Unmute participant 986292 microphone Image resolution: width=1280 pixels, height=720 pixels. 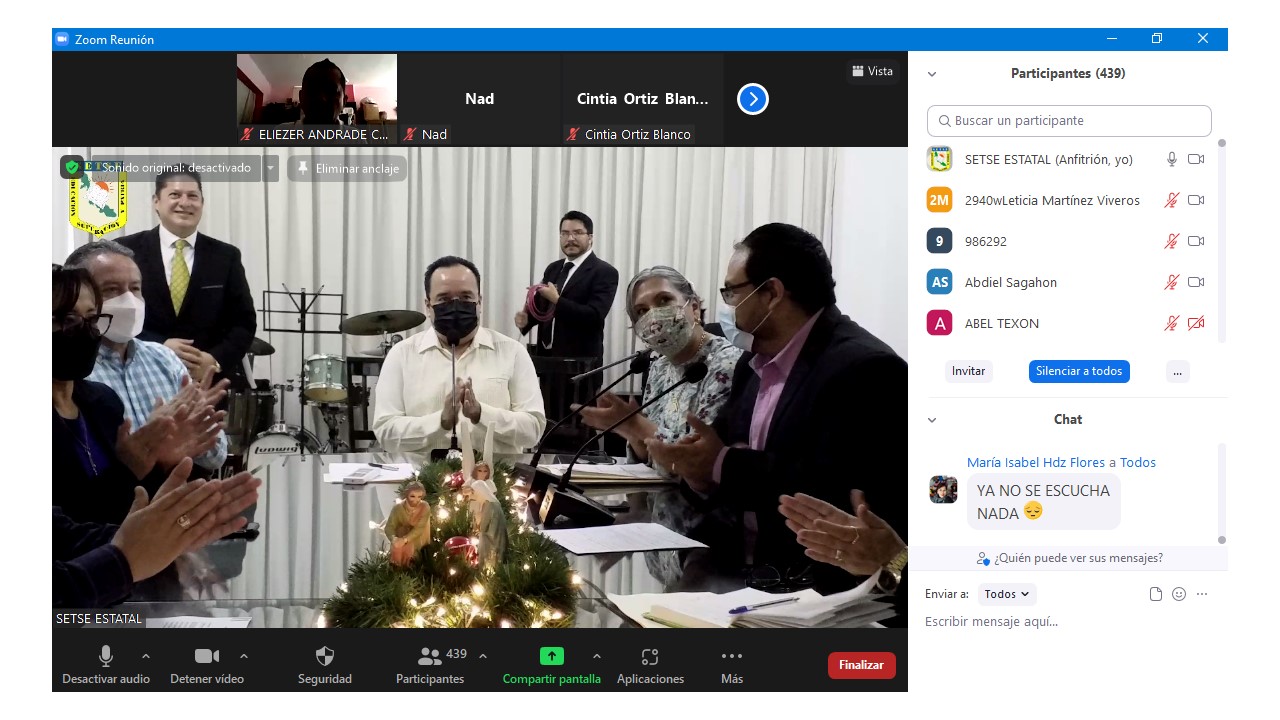tap(1172, 241)
